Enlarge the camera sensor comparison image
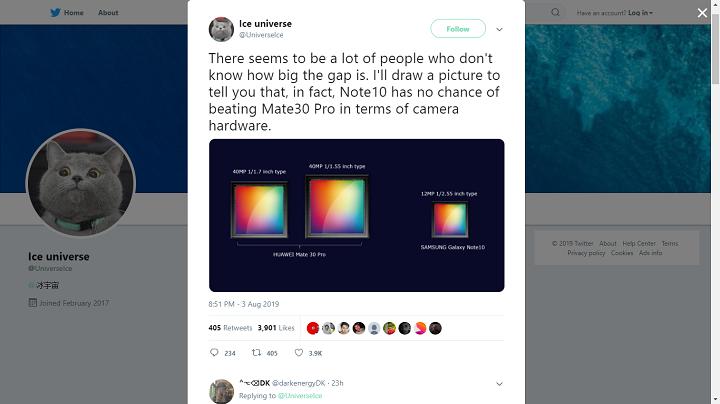Image resolution: width=720 pixels, height=404 pixels. pos(356,215)
